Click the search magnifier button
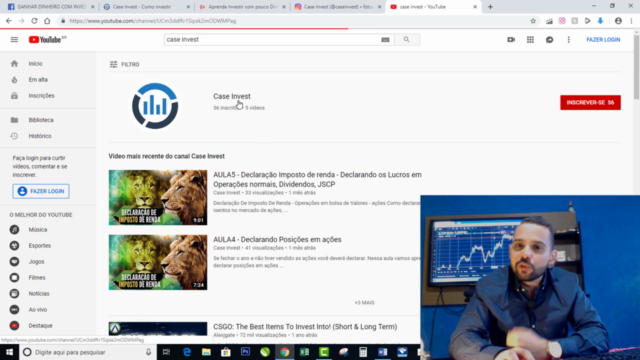The width and height of the screenshot is (640, 360). (407, 40)
